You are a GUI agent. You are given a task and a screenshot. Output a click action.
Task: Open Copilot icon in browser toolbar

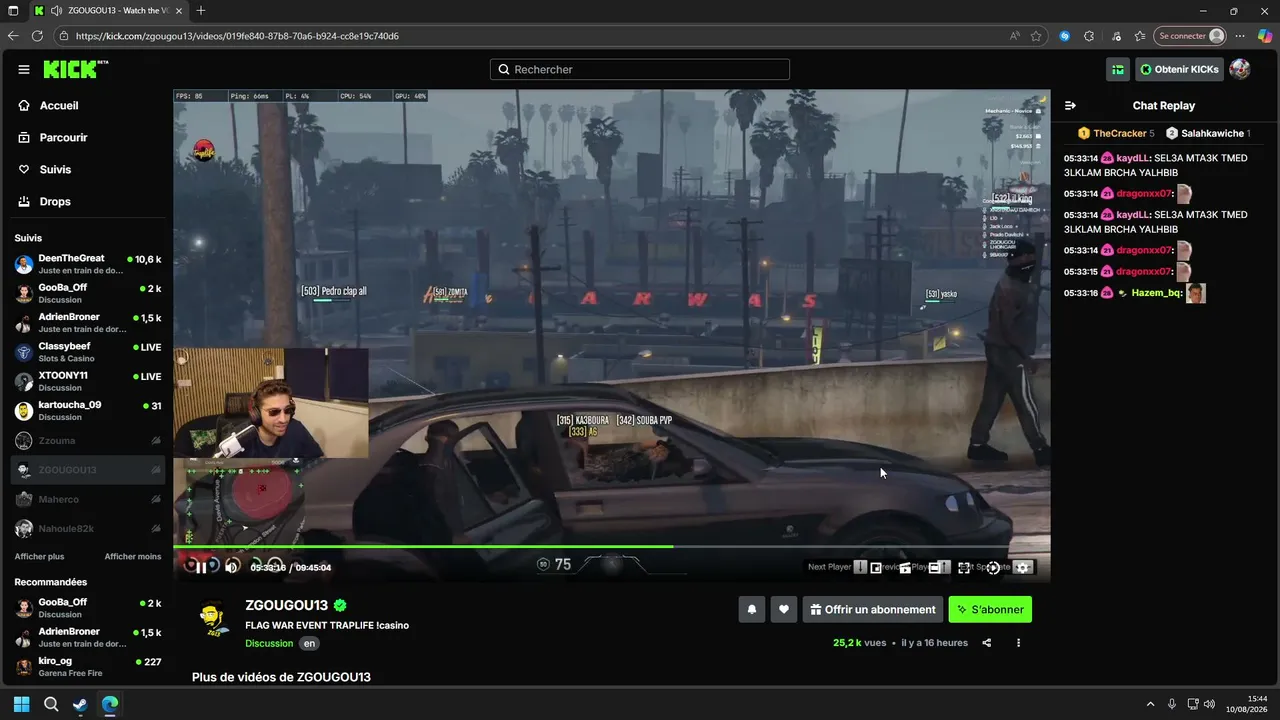(x=1265, y=36)
